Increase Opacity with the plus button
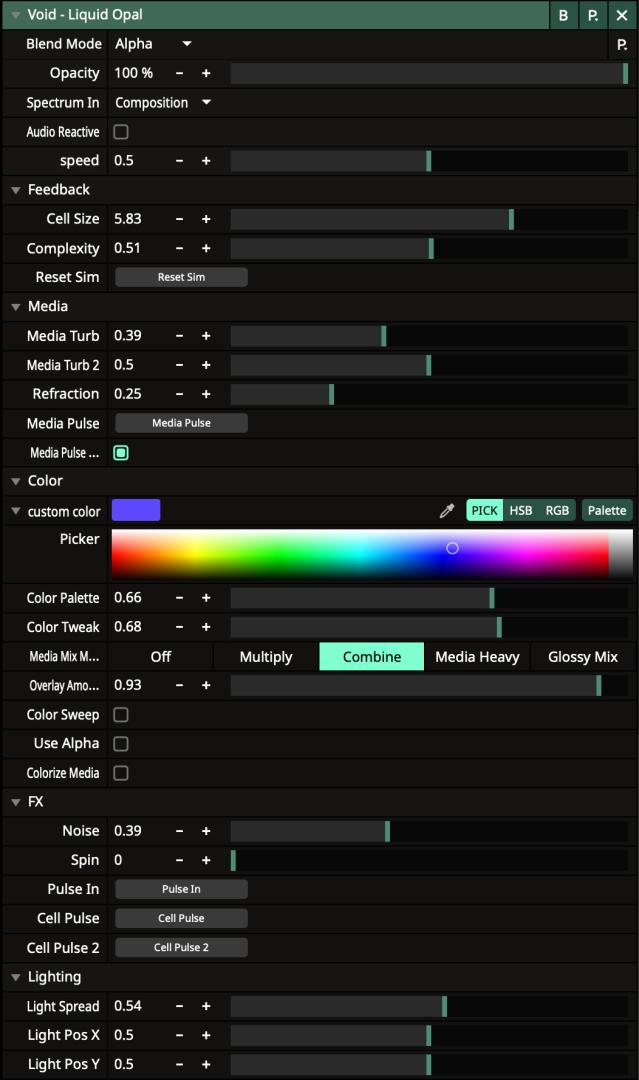The width and height of the screenshot is (639, 1080). click(x=206, y=73)
